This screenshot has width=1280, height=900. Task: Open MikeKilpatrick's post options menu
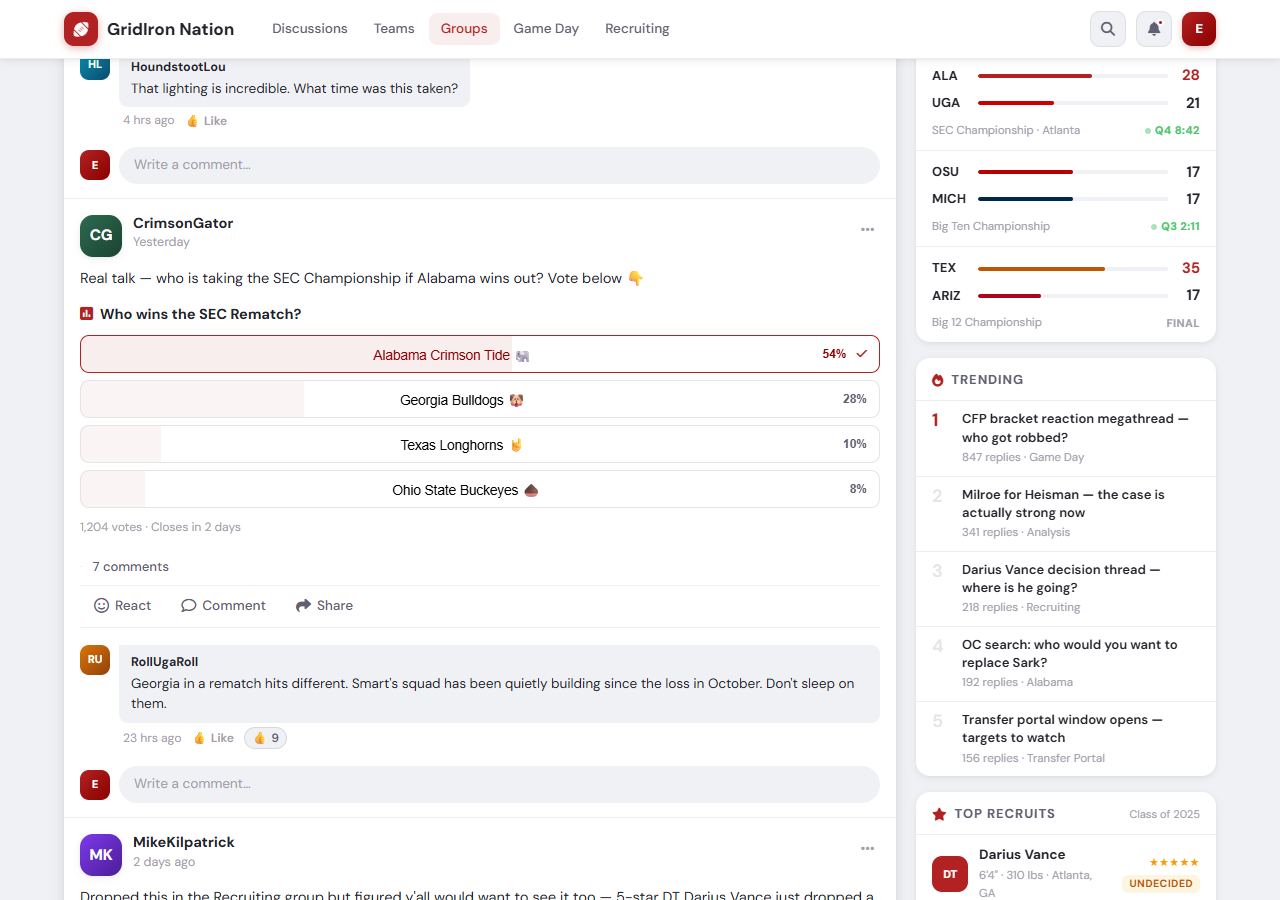tap(868, 849)
